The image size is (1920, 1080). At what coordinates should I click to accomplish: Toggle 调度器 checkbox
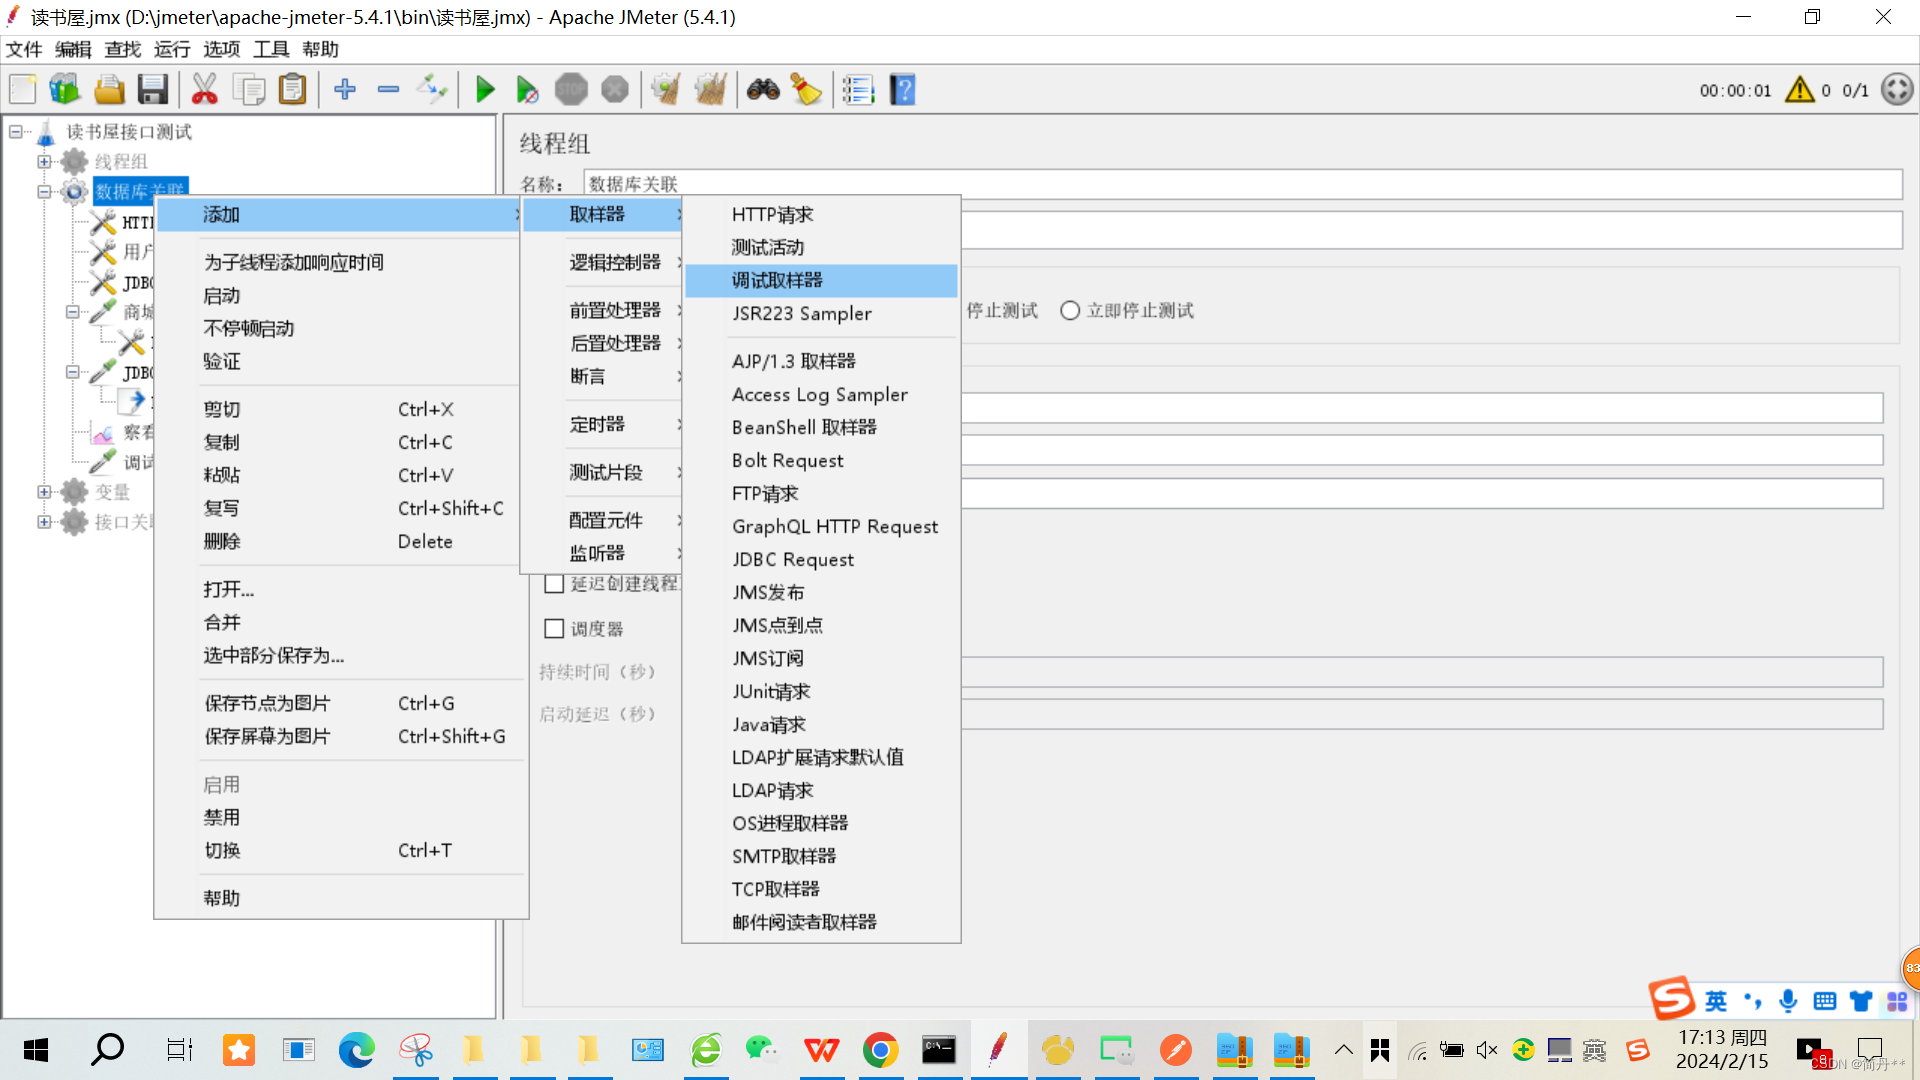pos(554,629)
